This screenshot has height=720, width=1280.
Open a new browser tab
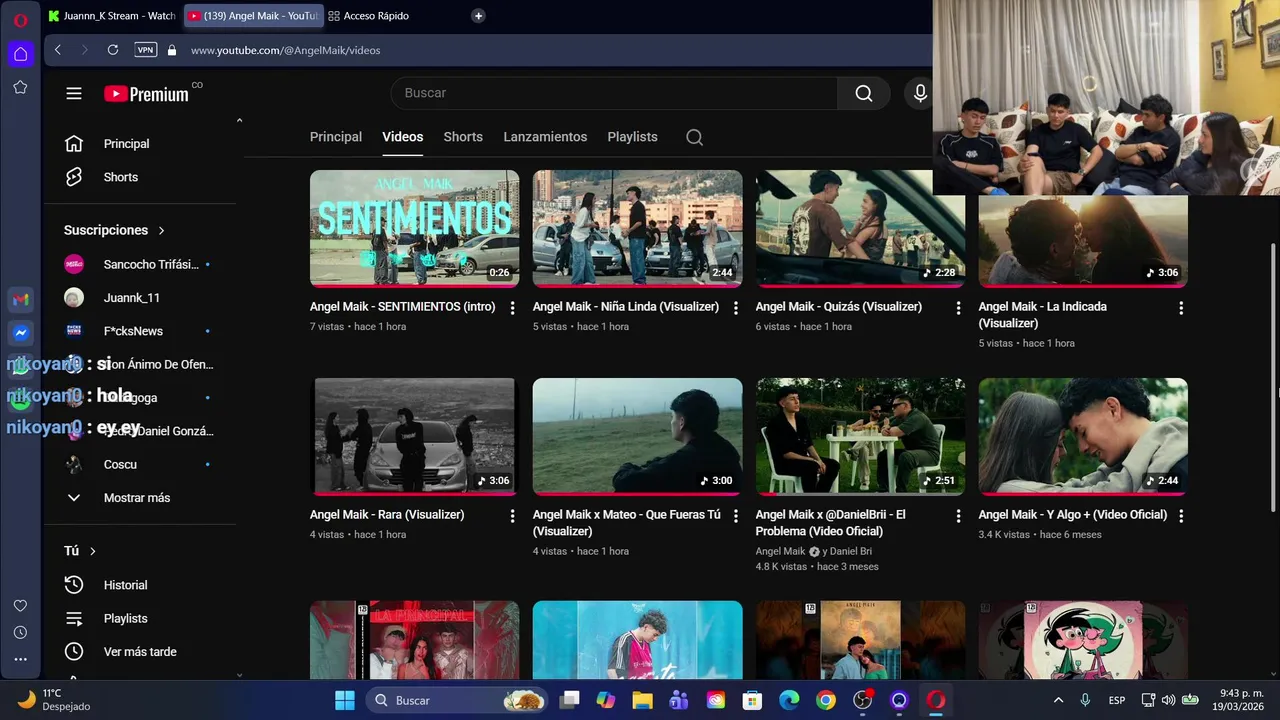point(478,16)
